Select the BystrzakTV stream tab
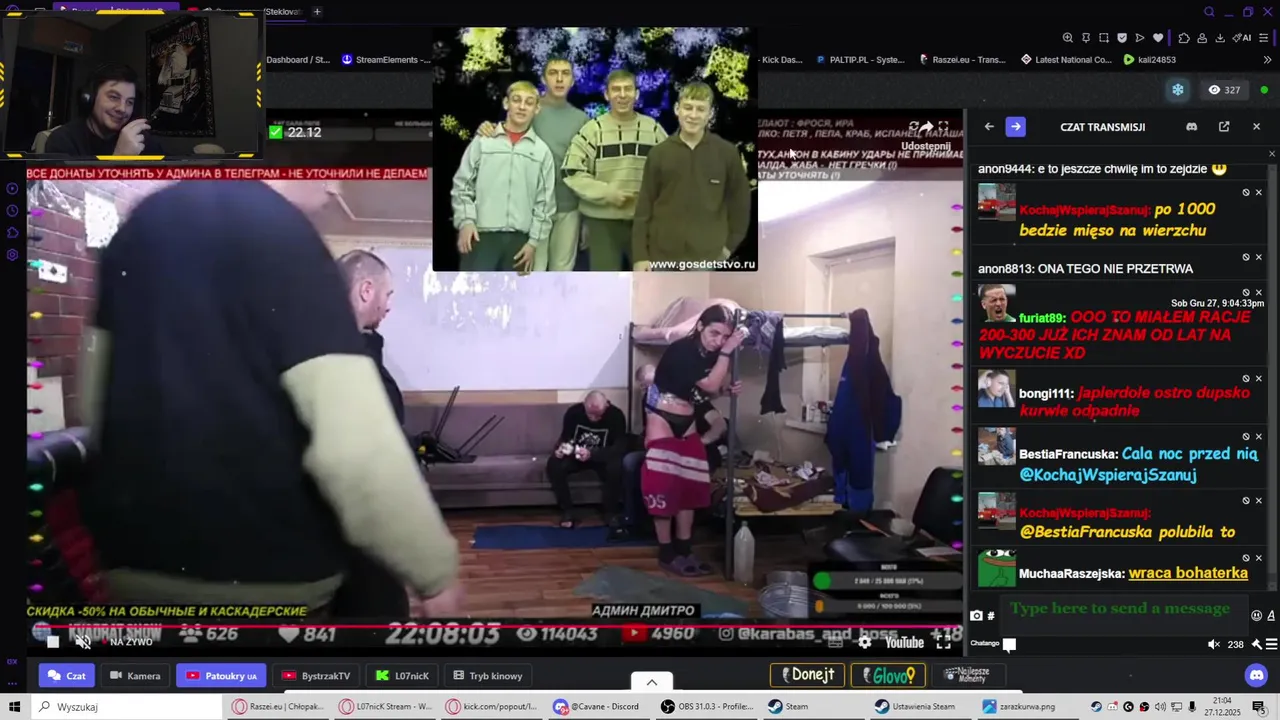The width and height of the screenshot is (1280, 720). 316,676
